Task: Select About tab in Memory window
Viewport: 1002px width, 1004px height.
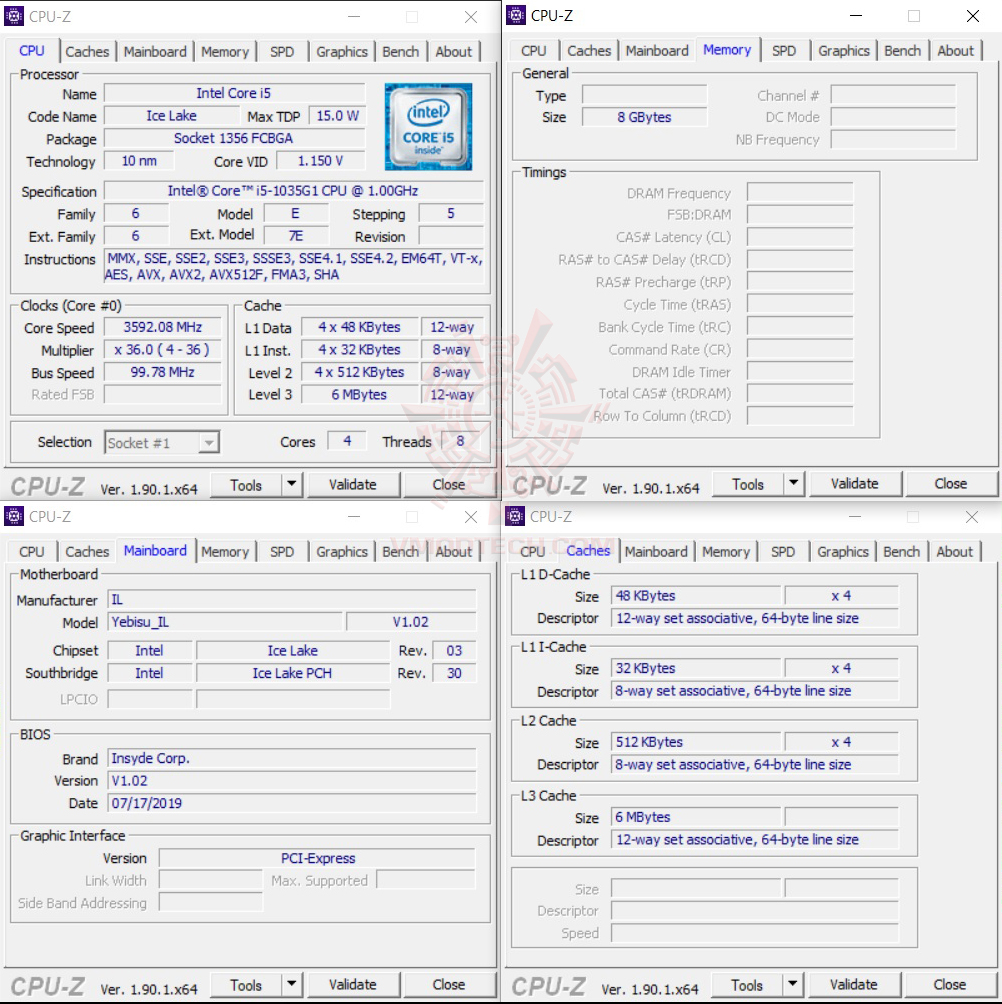Action: 955,51
